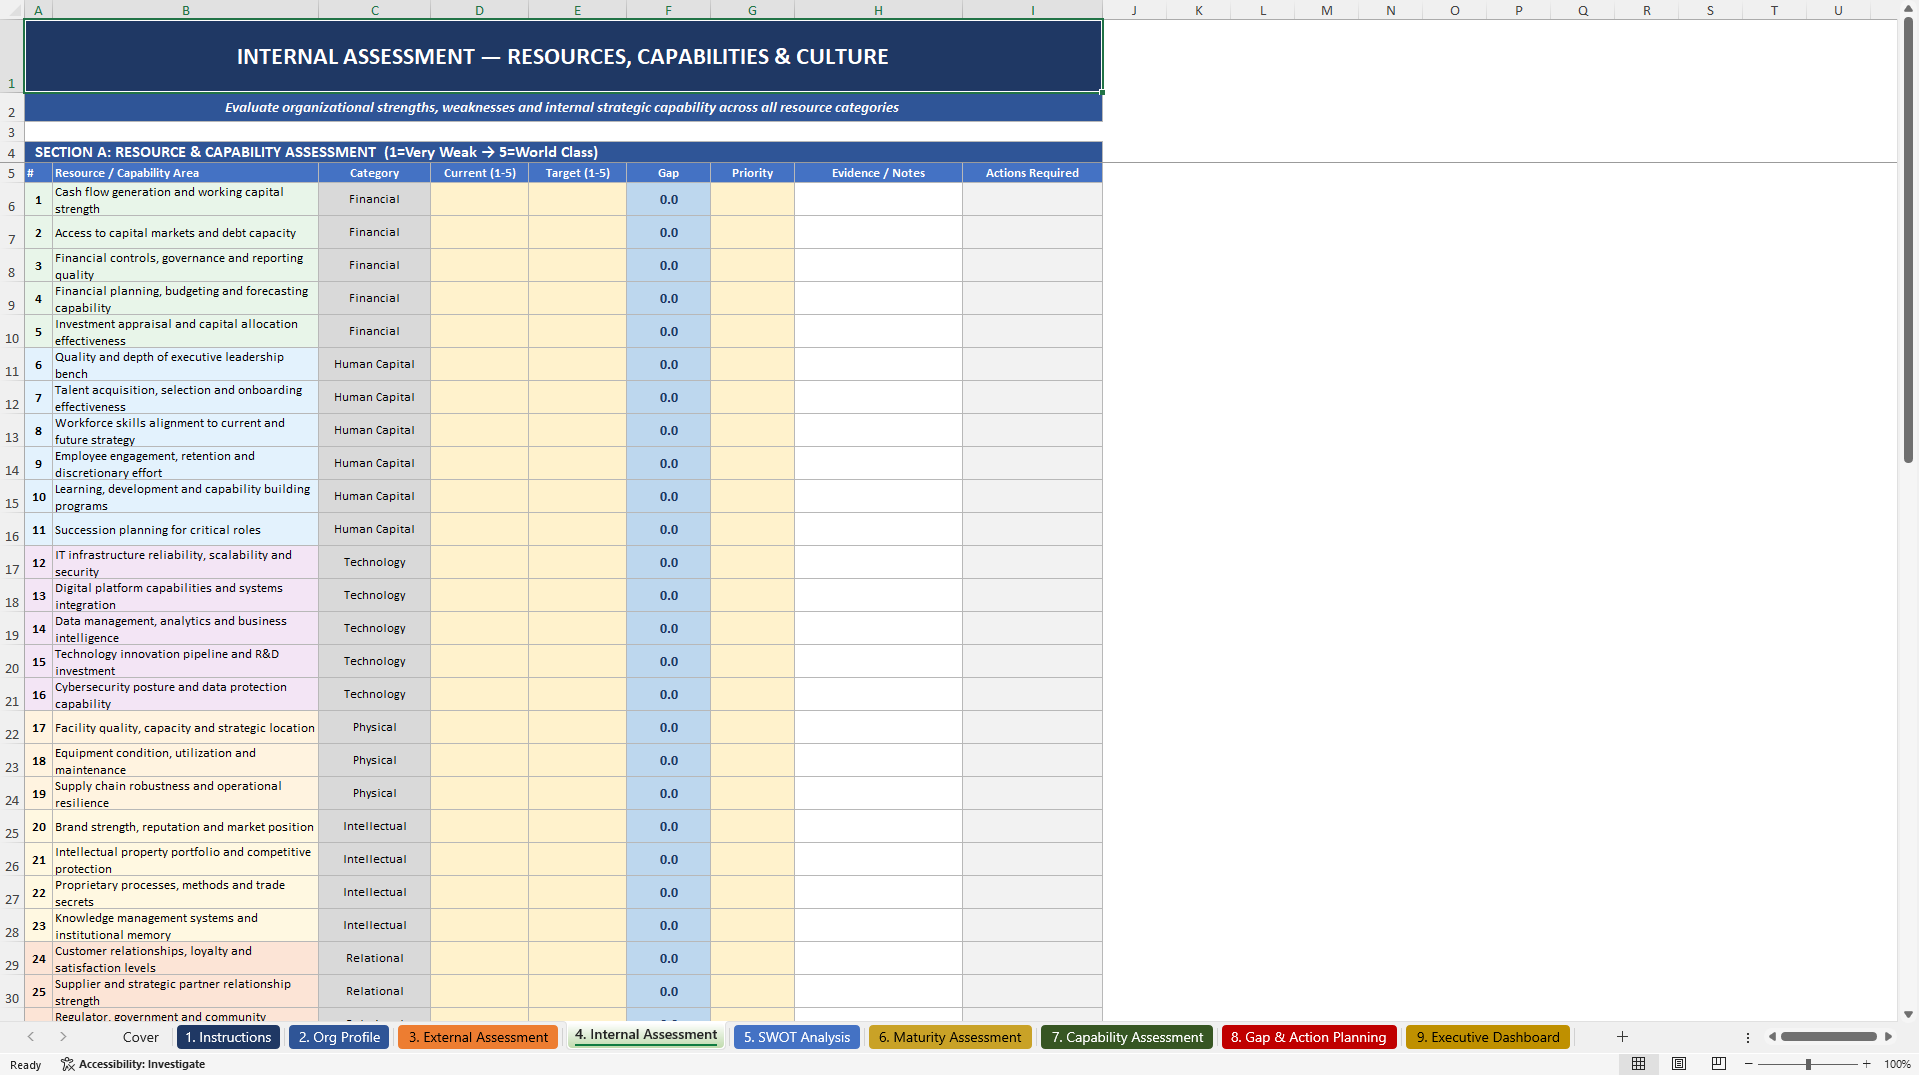
Task: Click the 100% zoom level
Action: coord(1897,1064)
